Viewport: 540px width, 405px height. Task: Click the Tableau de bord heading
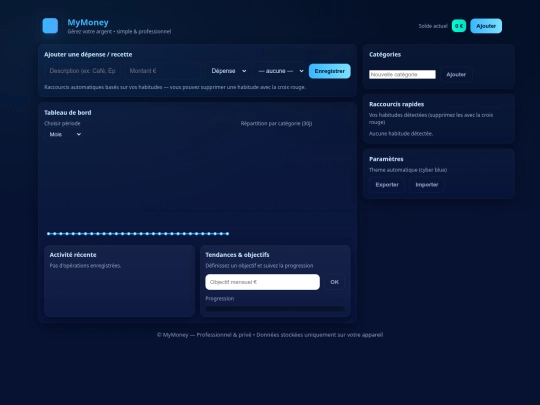[x=68, y=113]
